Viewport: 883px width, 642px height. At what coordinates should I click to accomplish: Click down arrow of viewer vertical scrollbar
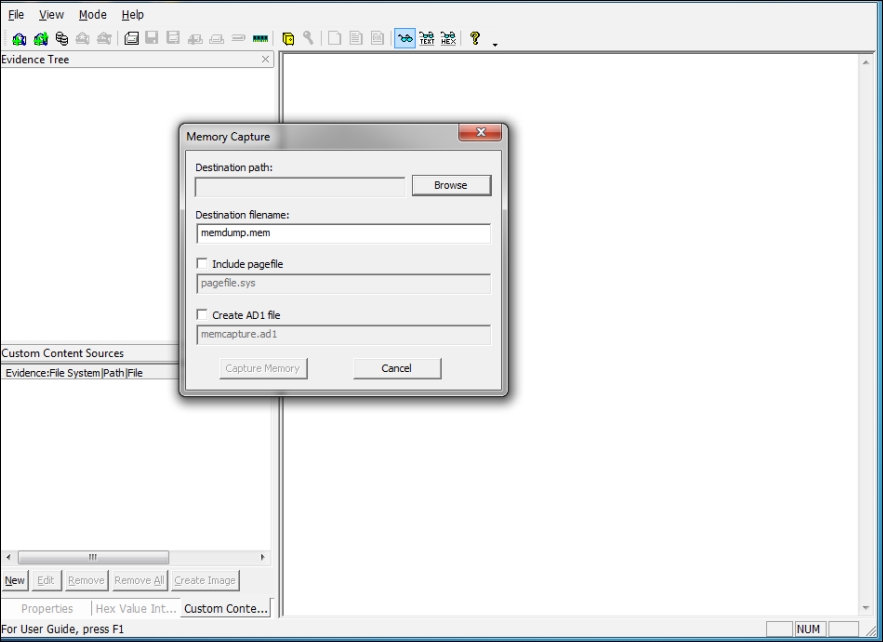[866, 608]
